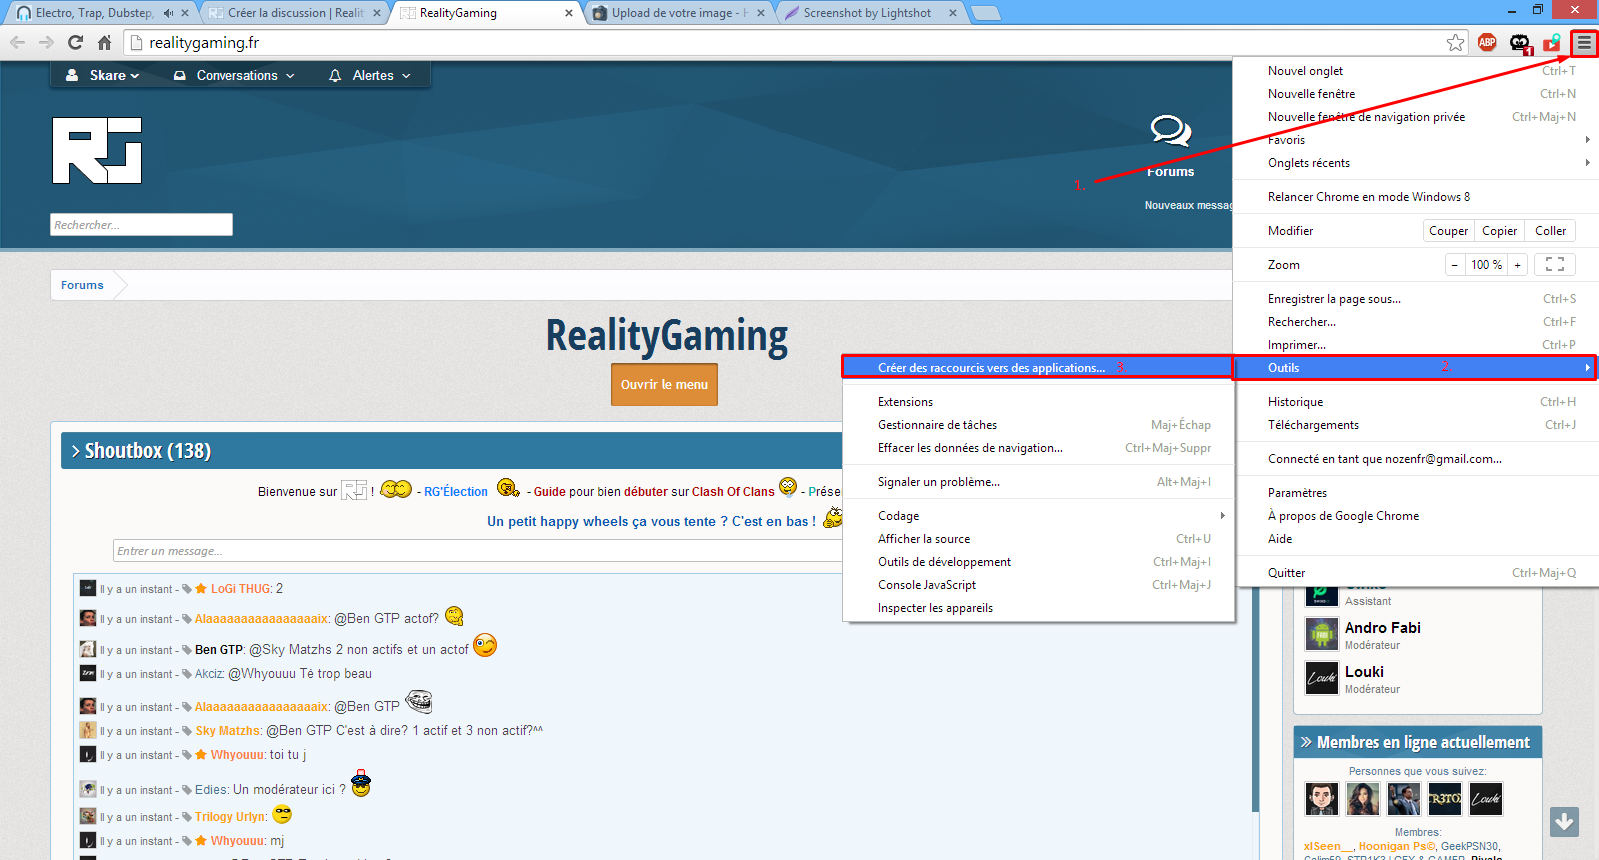This screenshot has height=860, width=1599.
Task: Mute the Electro, Trap, Dubstep tab audio icon
Action: (x=168, y=13)
